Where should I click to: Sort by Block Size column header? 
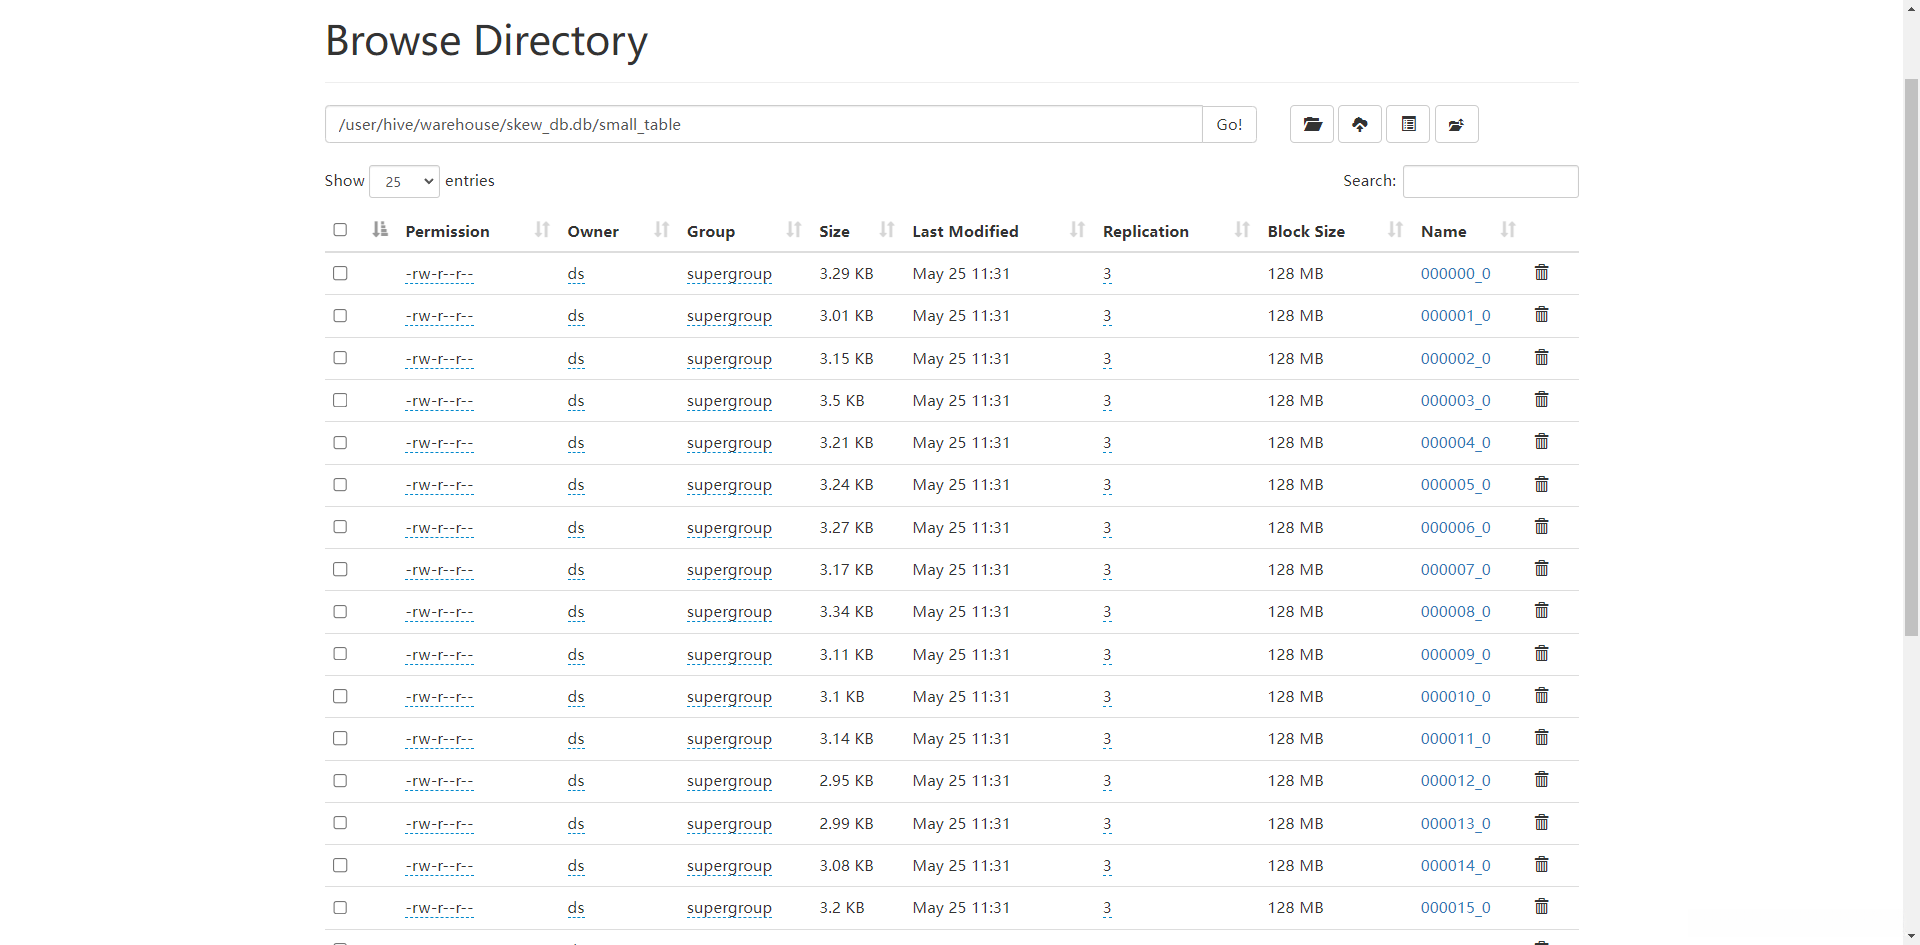point(1306,231)
